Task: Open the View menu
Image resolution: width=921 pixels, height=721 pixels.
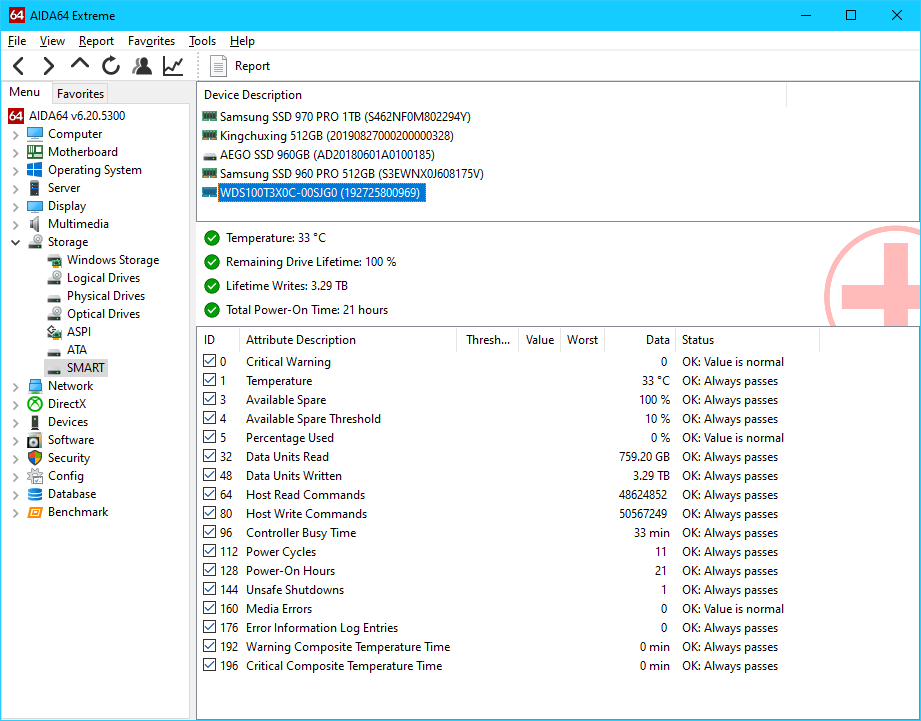Action: click(x=52, y=41)
